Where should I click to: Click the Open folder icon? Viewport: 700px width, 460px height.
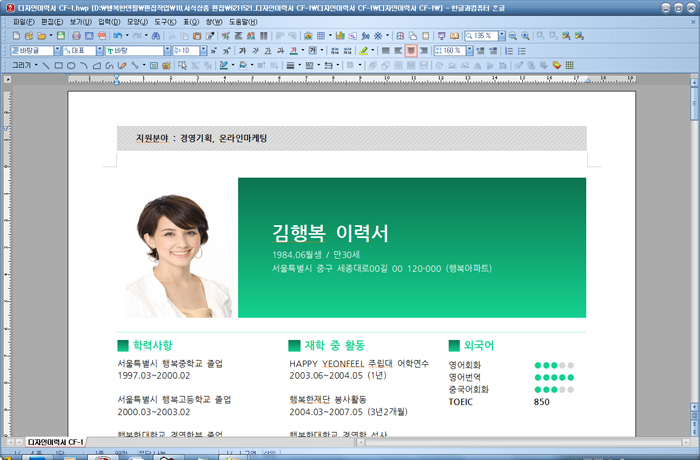coord(42,36)
